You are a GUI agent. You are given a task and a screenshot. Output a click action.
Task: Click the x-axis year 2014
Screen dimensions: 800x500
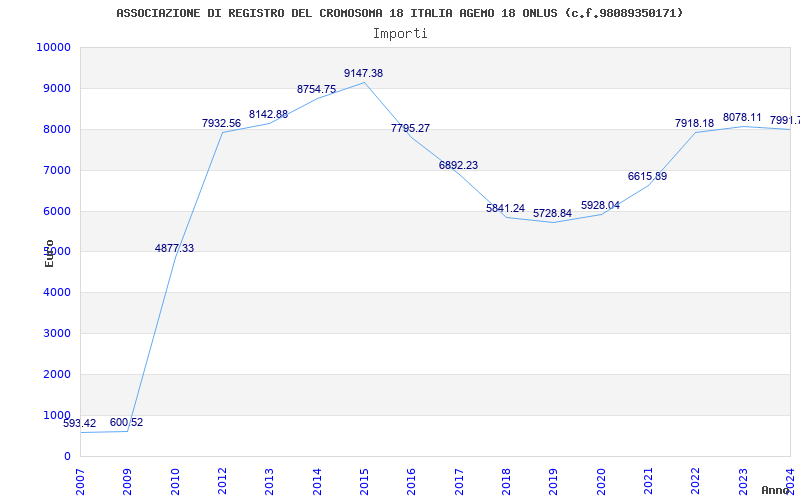[x=317, y=482]
